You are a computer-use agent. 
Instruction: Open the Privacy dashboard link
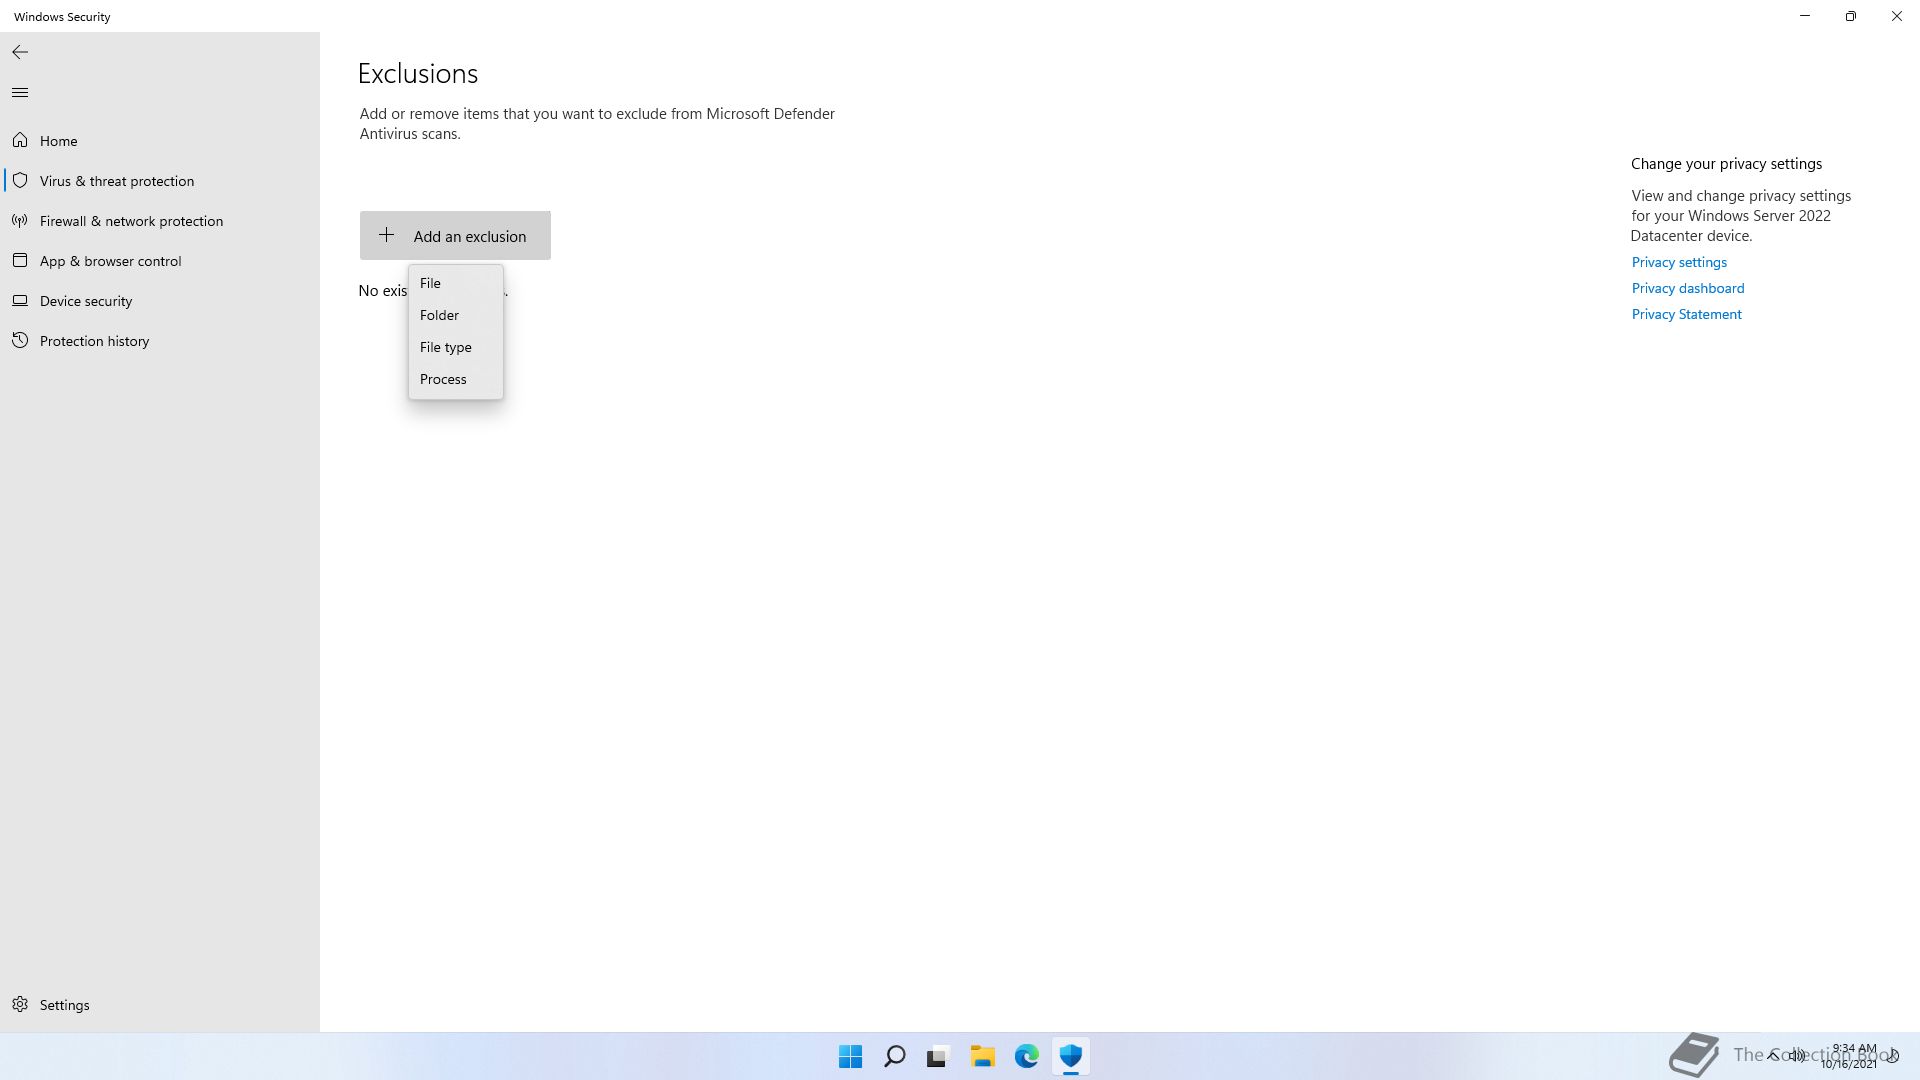(1688, 288)
